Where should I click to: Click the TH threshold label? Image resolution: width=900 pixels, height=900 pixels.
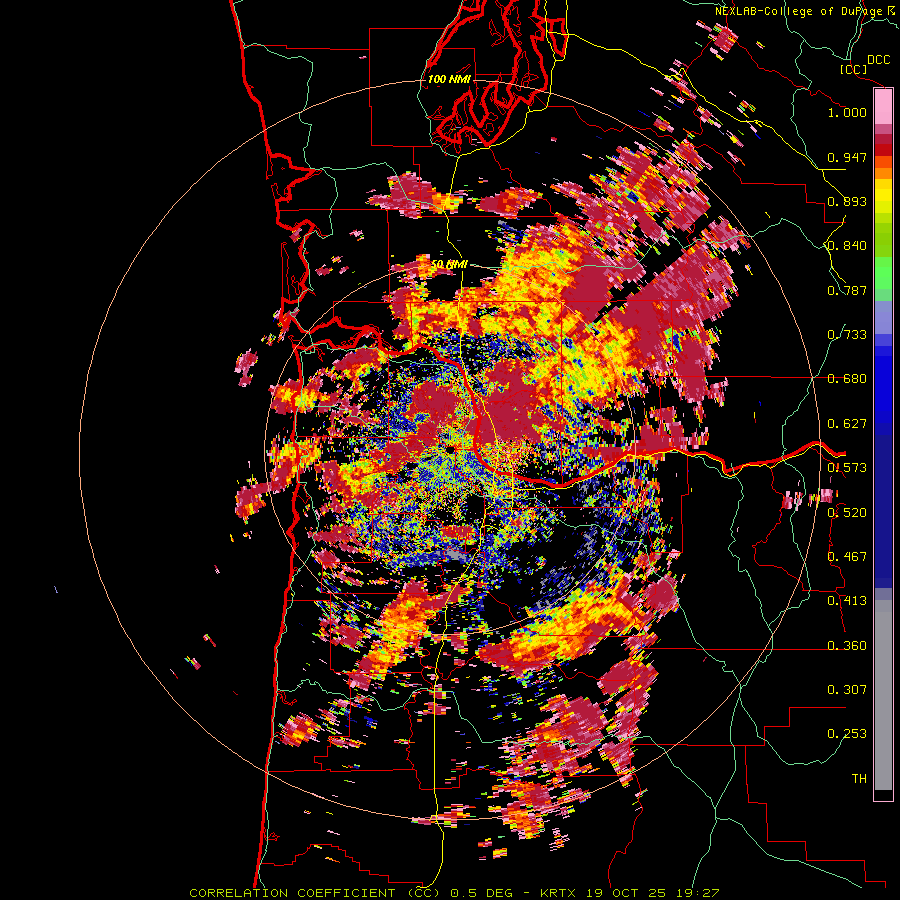859,779
